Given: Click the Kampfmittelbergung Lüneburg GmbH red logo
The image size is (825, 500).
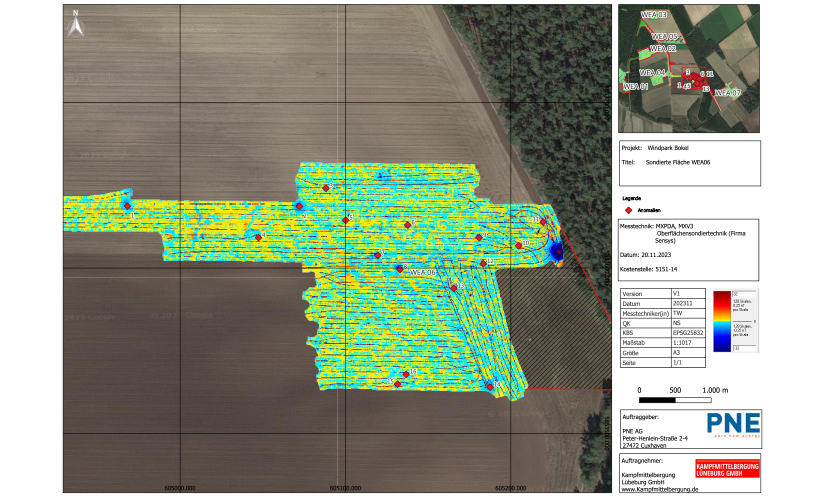Looking at the screenshot, I should (x=727, y=468).
